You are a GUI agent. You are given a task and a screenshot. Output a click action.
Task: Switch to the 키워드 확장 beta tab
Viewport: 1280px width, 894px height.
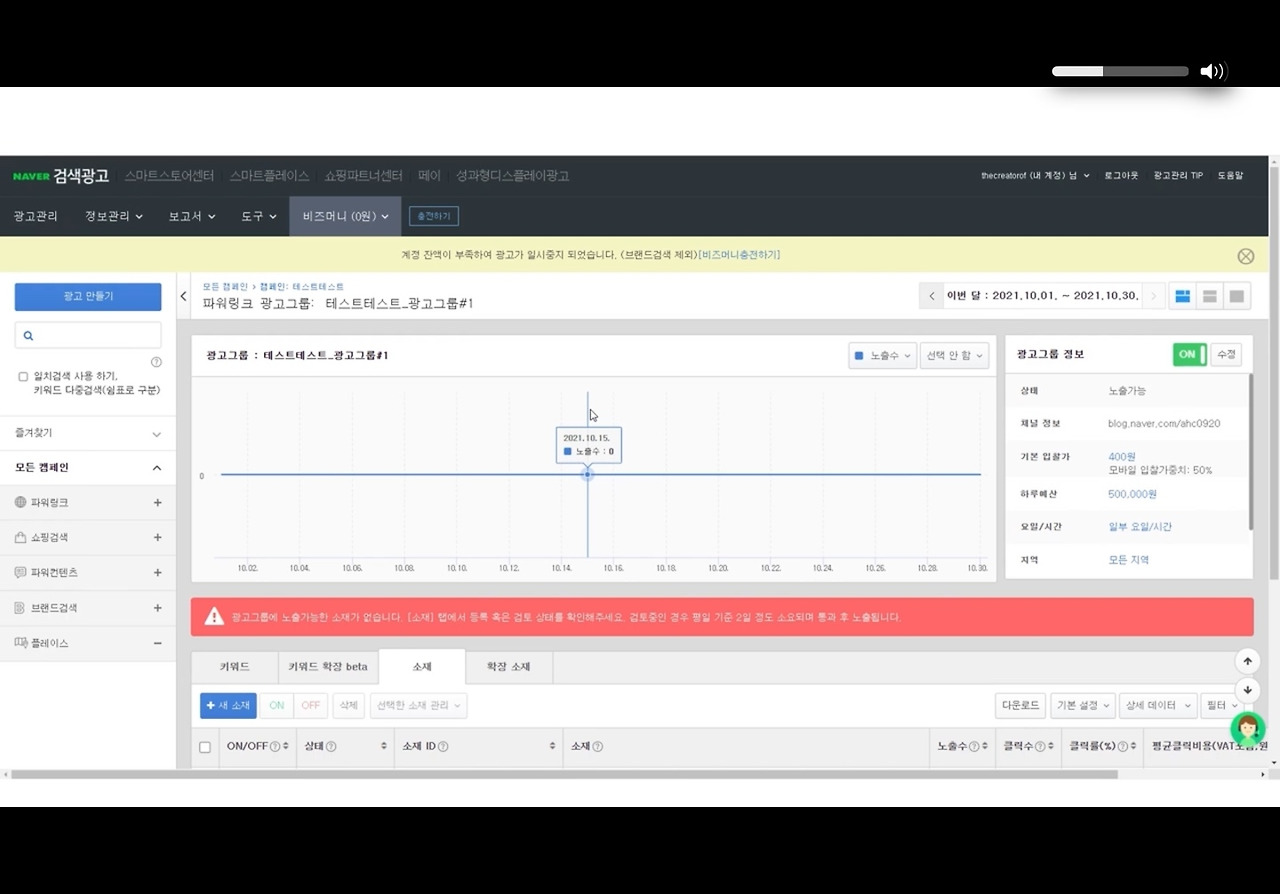coord(328,667)
